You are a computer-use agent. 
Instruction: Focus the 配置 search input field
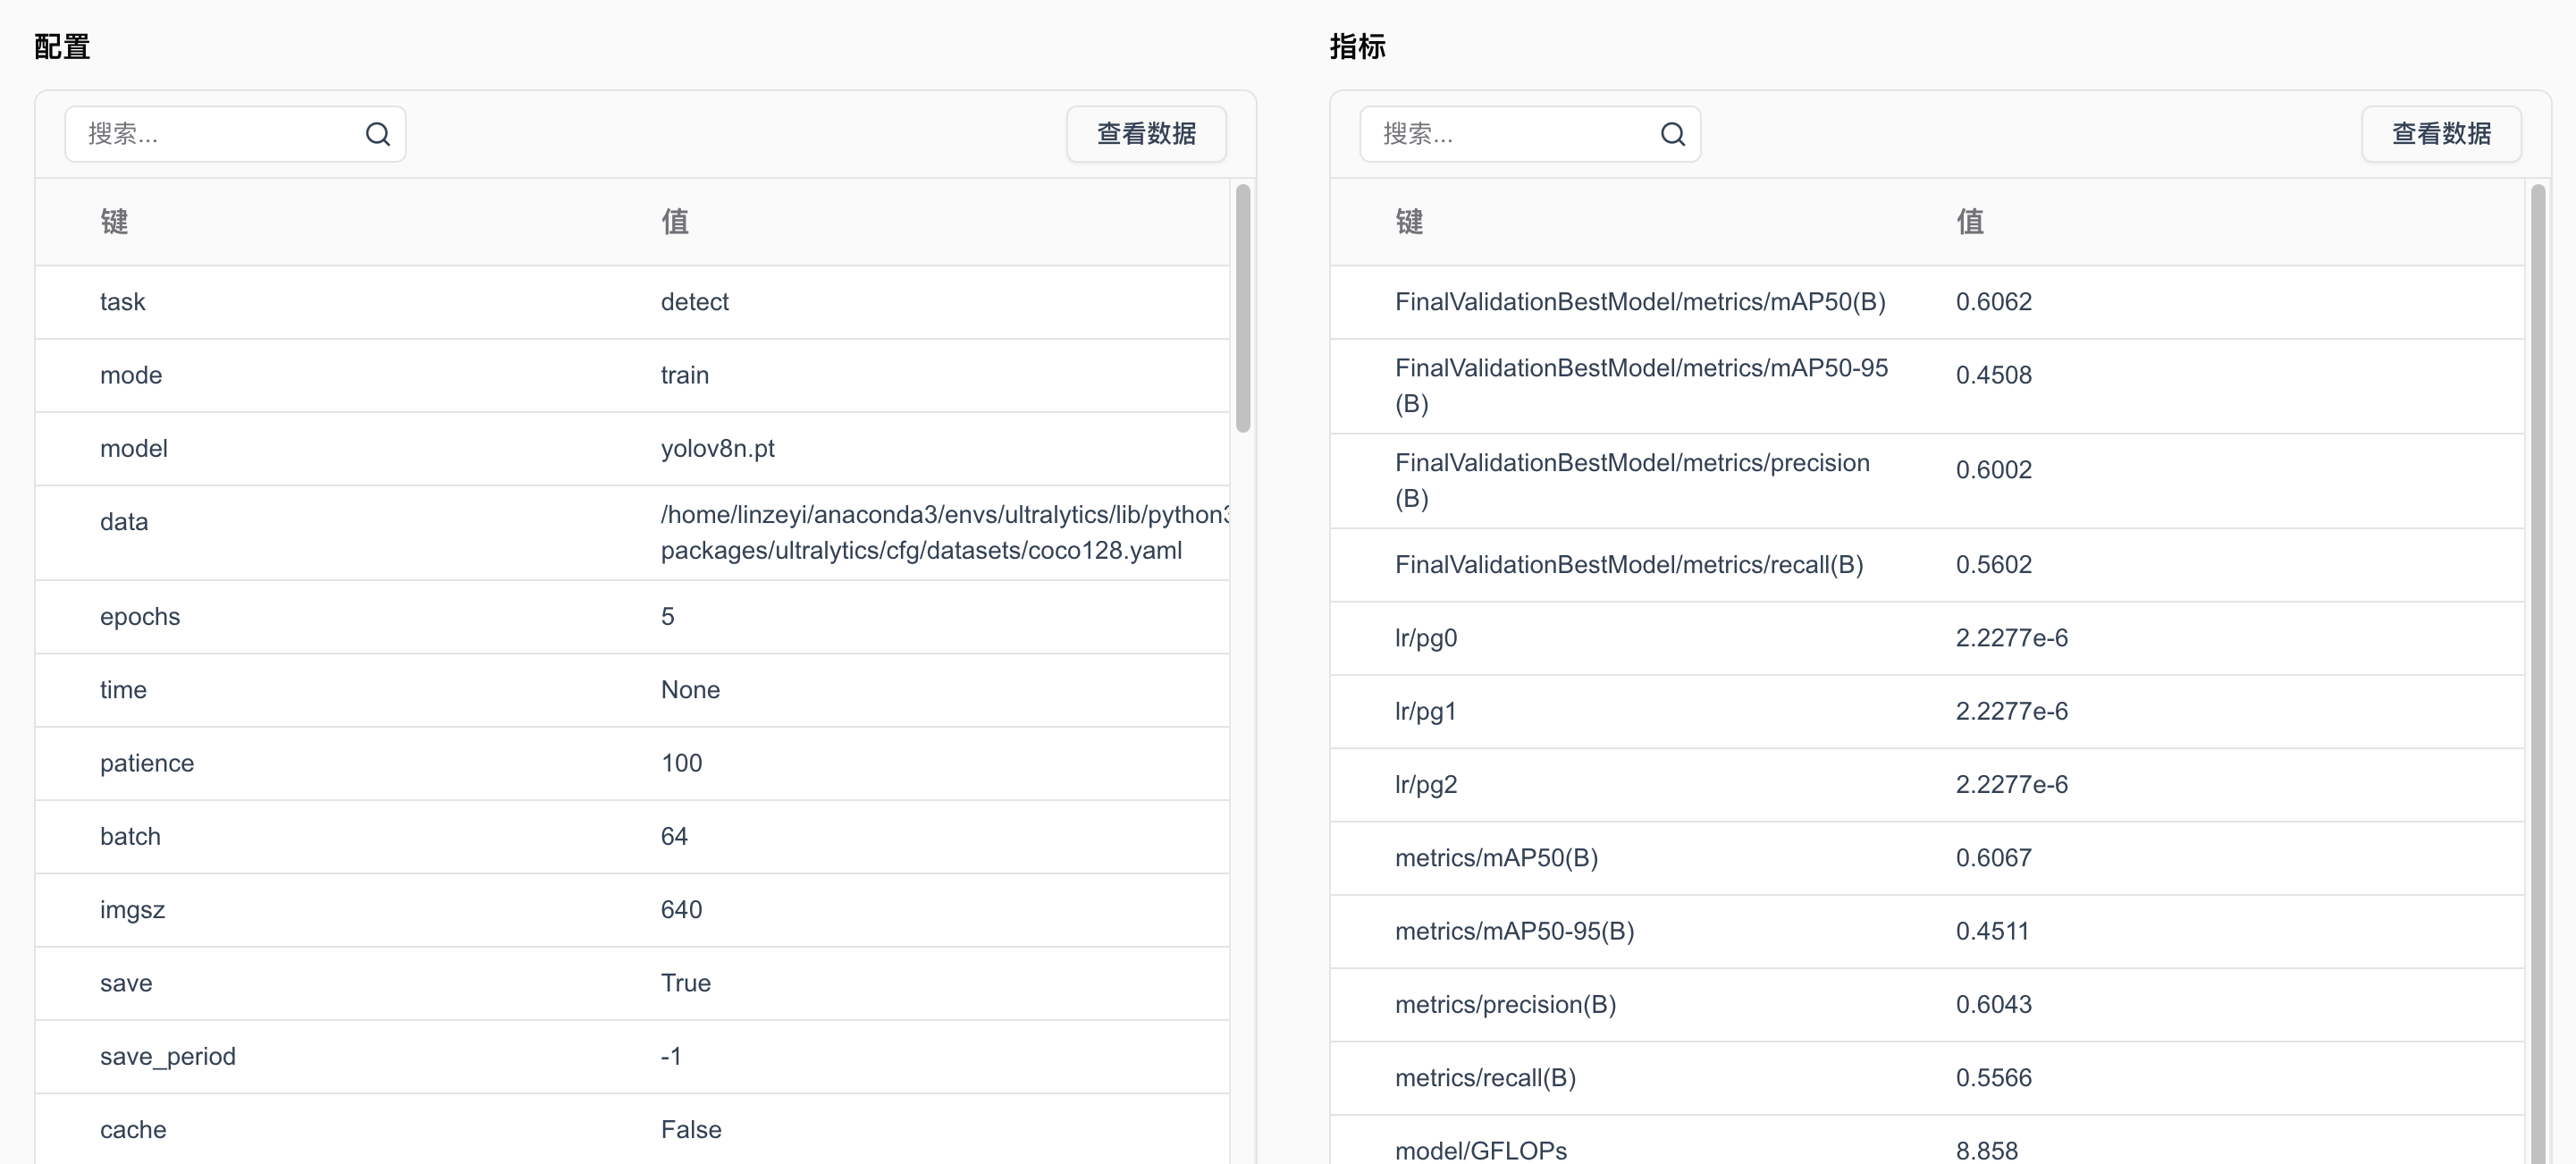pos(235,134)
